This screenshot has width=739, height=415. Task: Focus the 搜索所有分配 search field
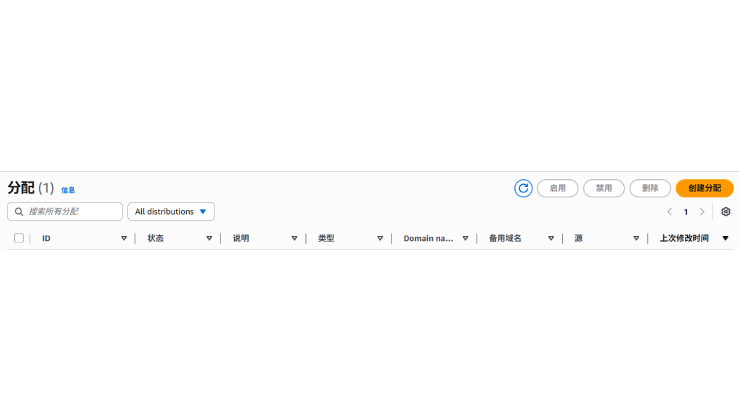65,212
